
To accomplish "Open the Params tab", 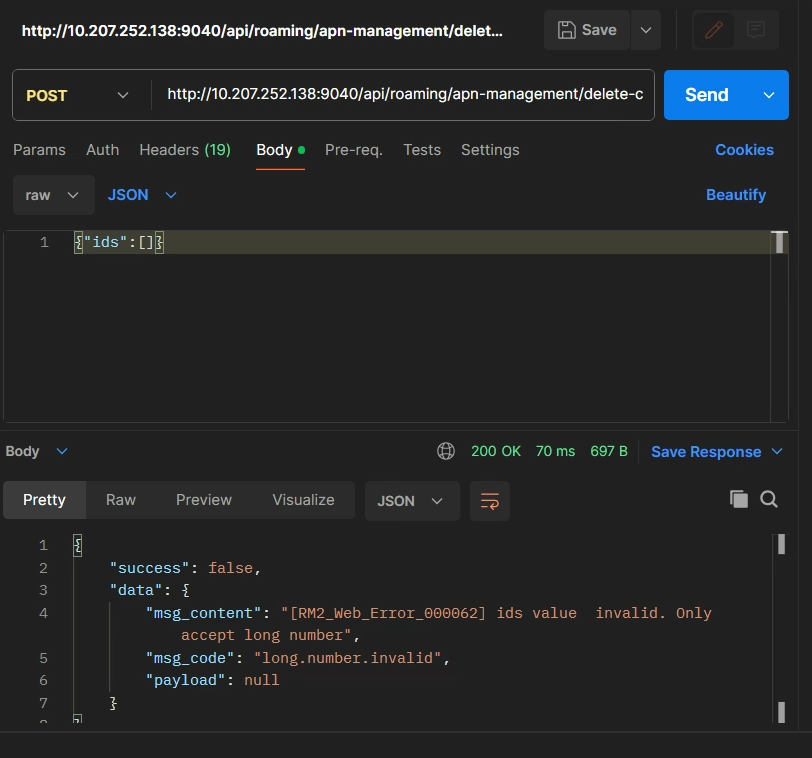I will click(39, 150).
